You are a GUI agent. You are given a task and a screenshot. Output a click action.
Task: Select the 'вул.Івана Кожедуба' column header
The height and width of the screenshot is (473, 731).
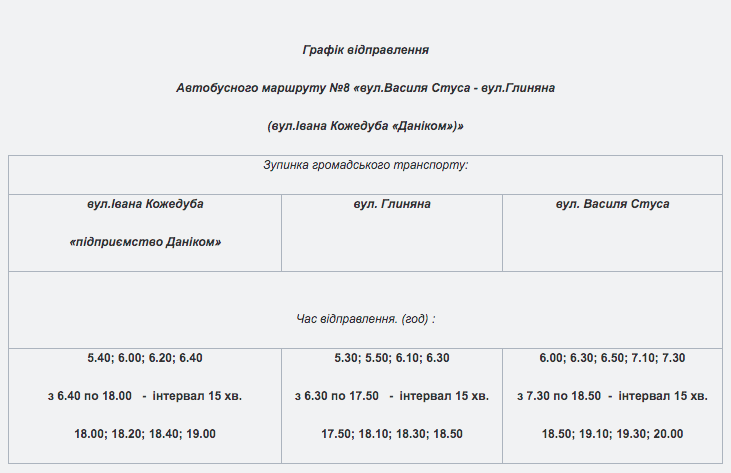click(x=145, y=204)
